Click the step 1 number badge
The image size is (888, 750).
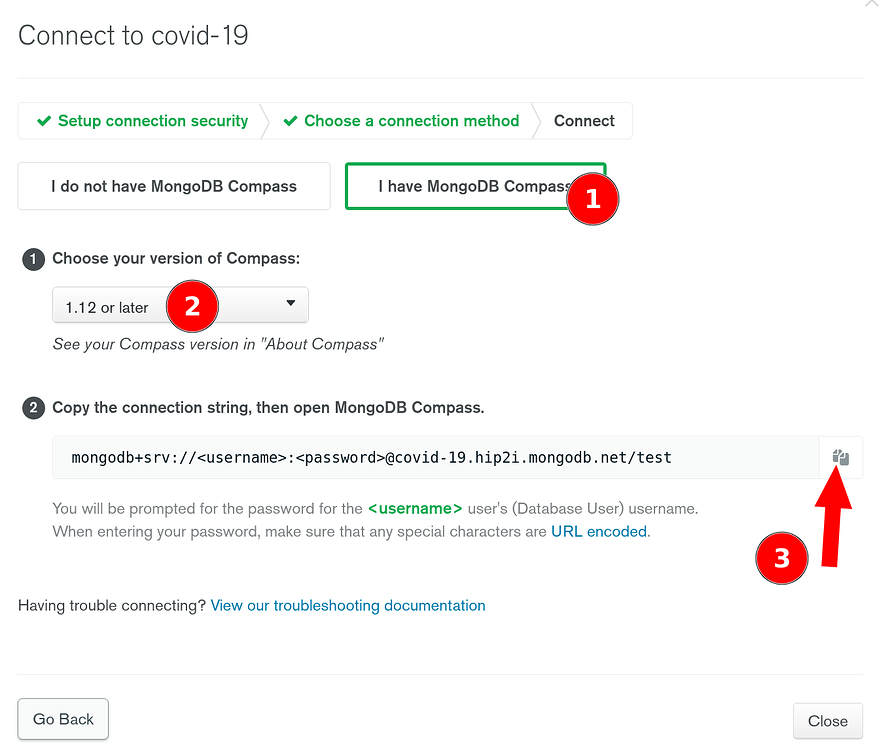pyautogui.click(x=33, y=259)
